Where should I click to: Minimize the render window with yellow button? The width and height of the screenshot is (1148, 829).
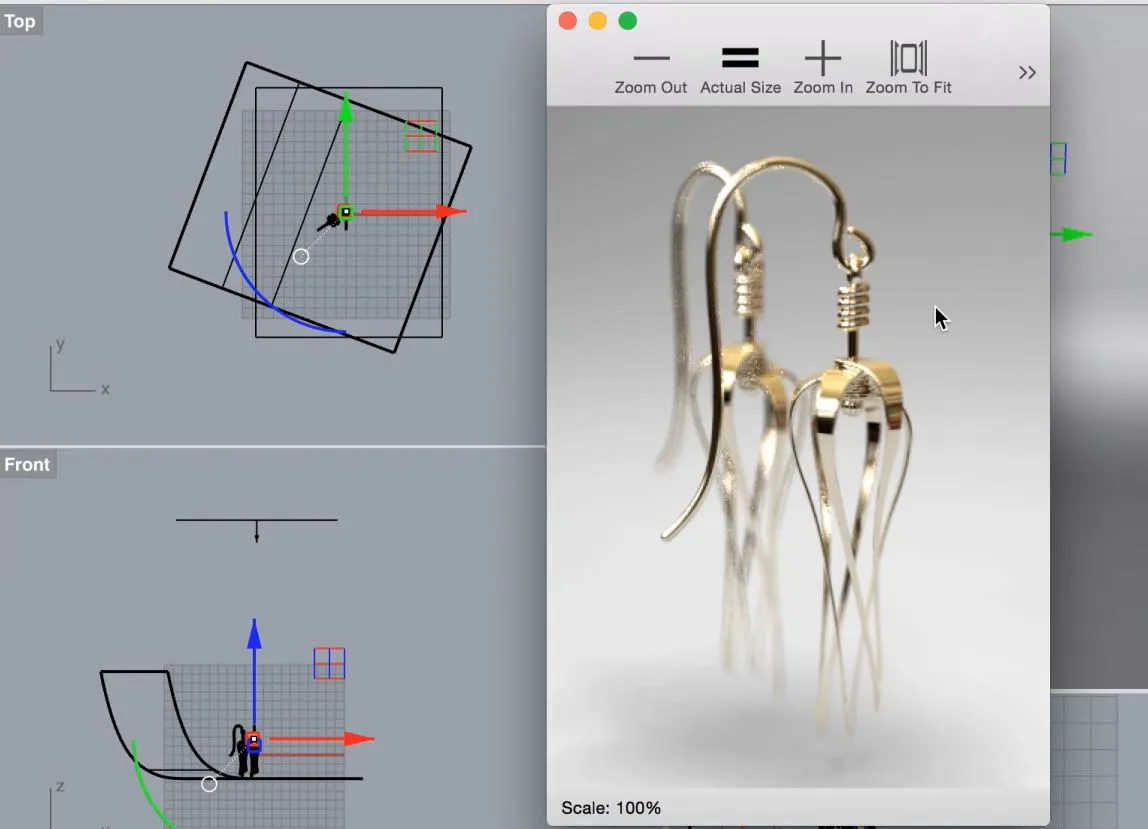coord(598,21)
